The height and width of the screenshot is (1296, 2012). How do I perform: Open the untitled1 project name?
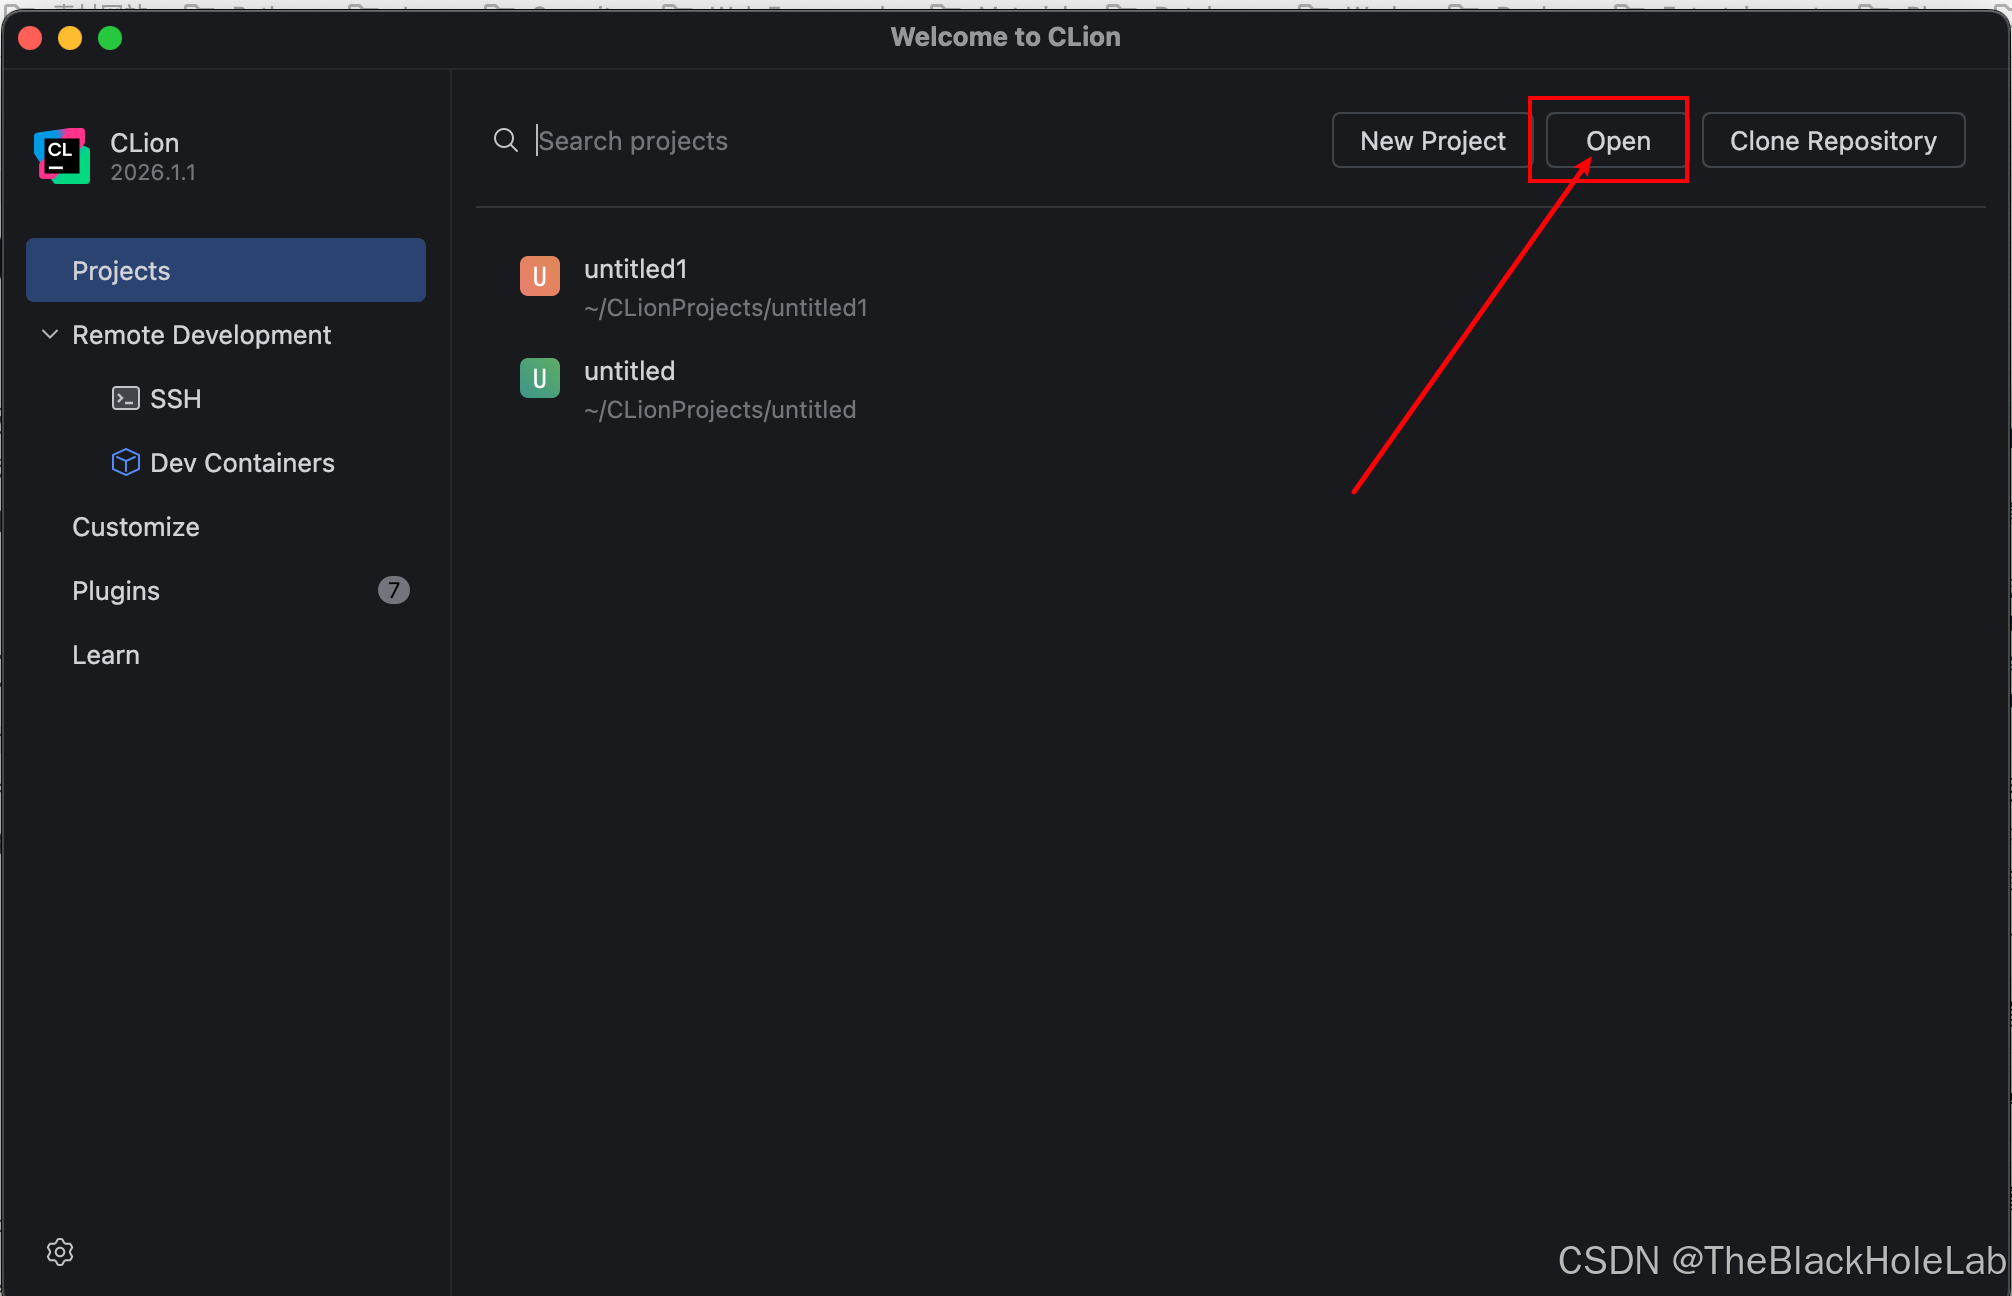(636, 269)
